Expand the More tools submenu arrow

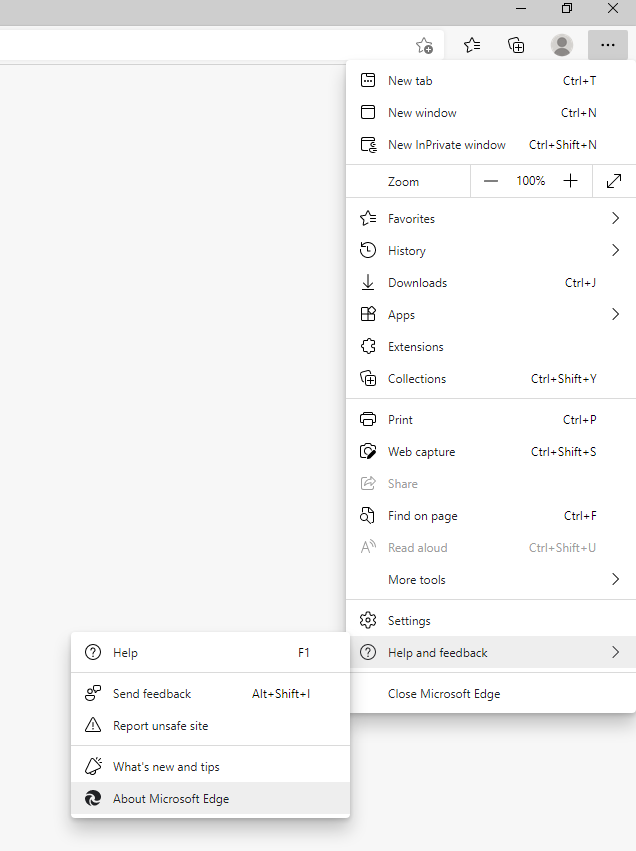[x=615, y=579]
